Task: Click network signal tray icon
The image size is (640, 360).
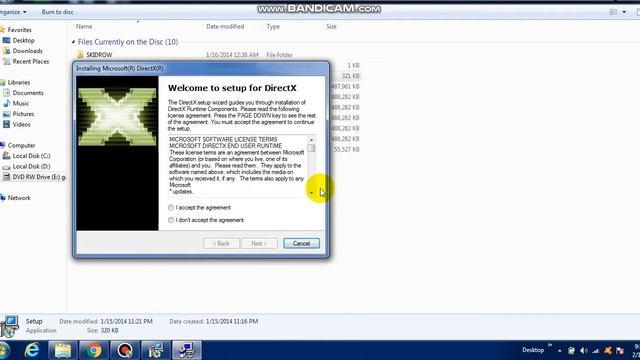Action: click(596, 351)
